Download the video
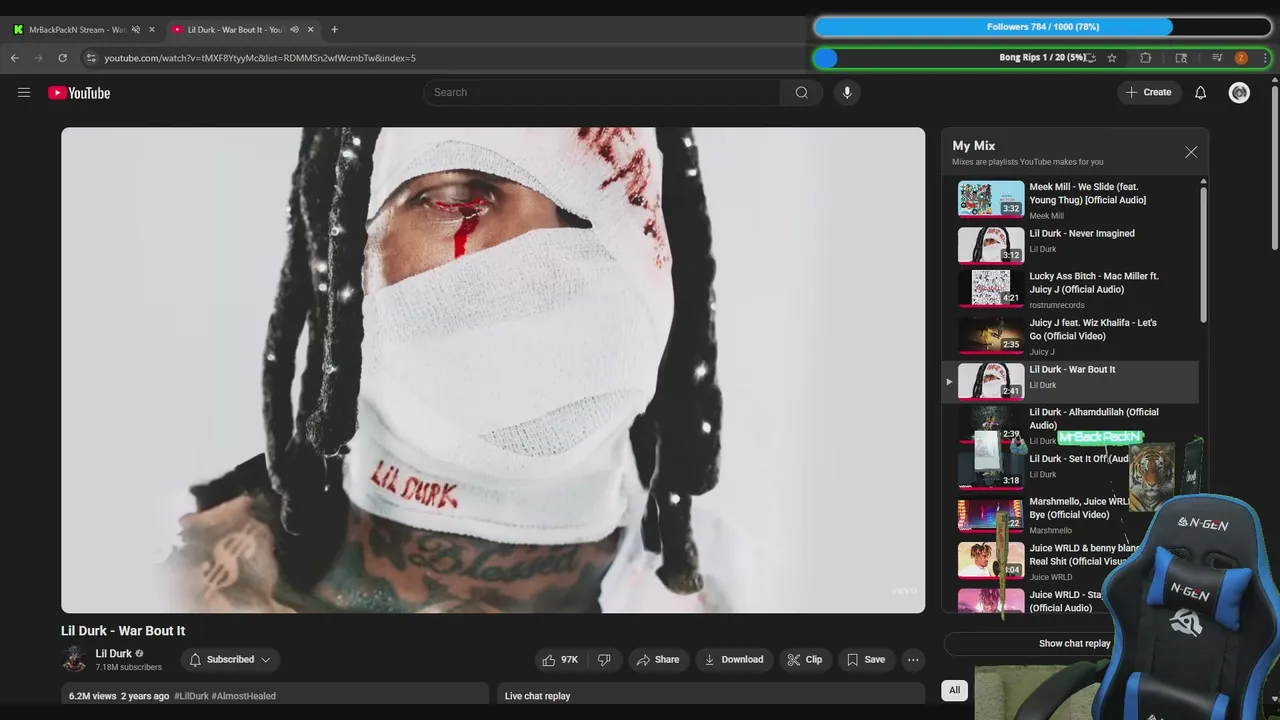 pyautogui.click(x=734, y=660)
